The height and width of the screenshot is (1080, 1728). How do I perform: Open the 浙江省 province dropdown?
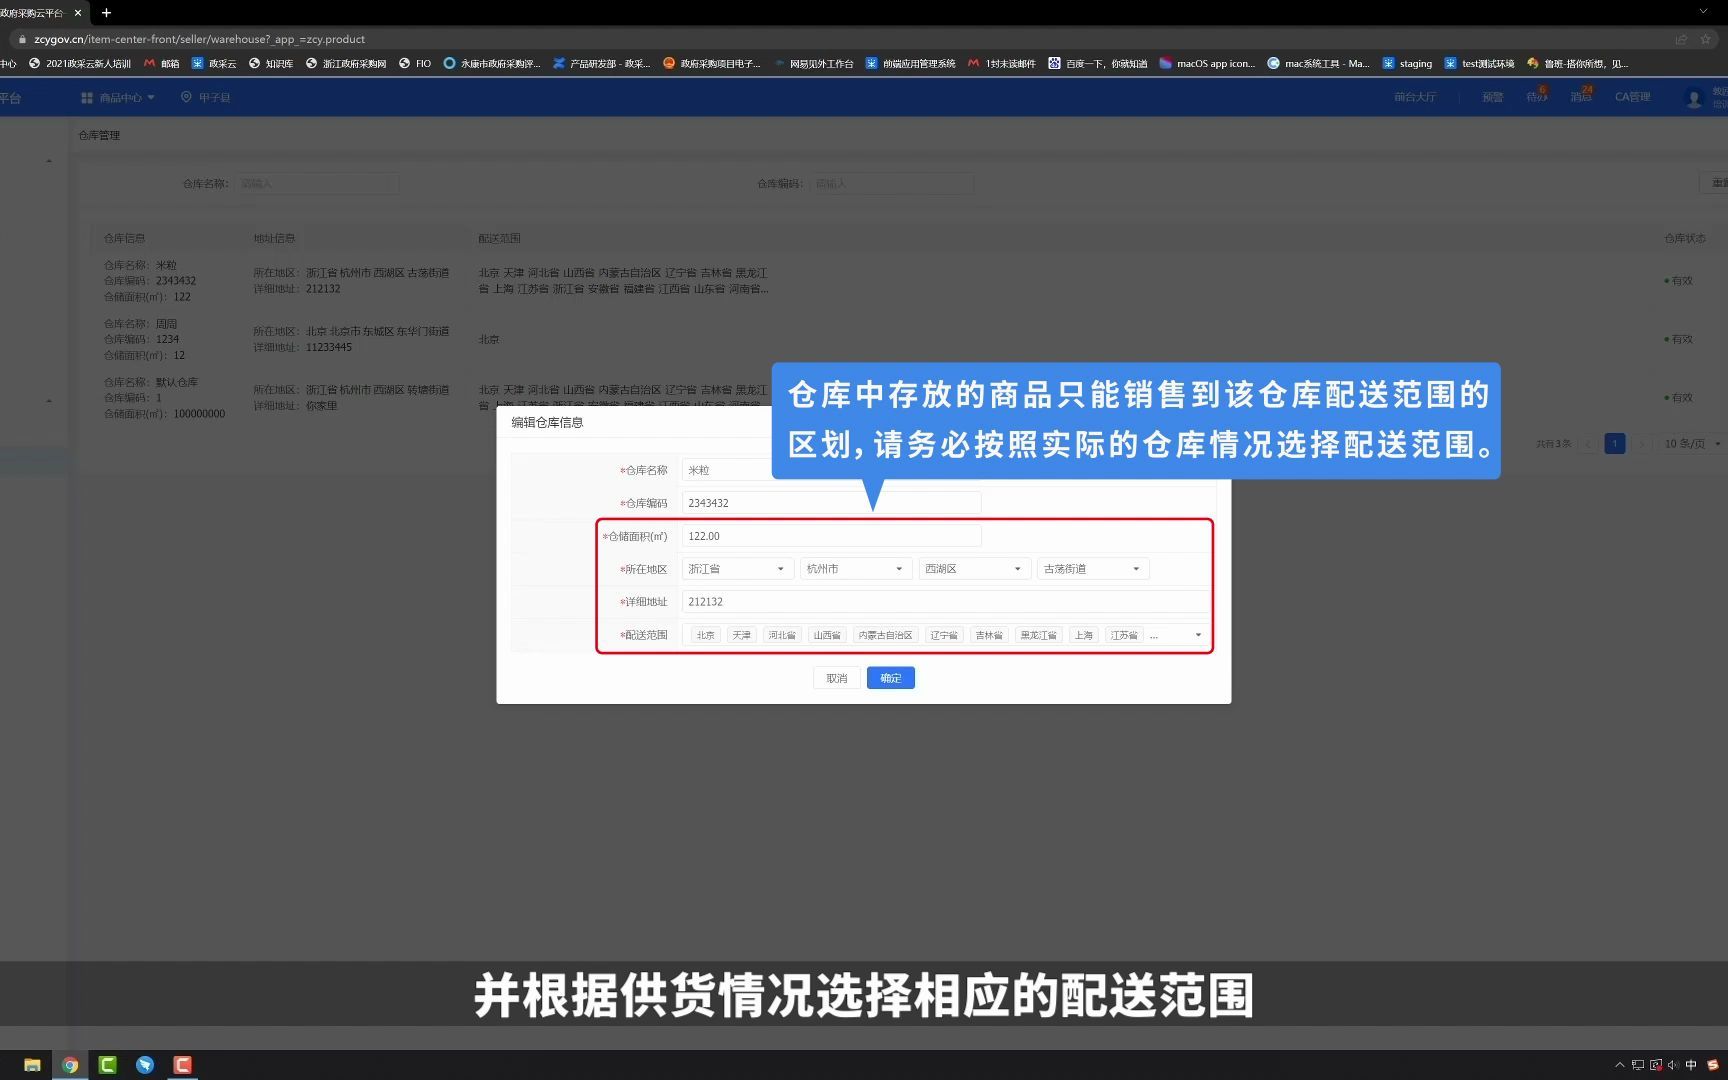point(738,569)
